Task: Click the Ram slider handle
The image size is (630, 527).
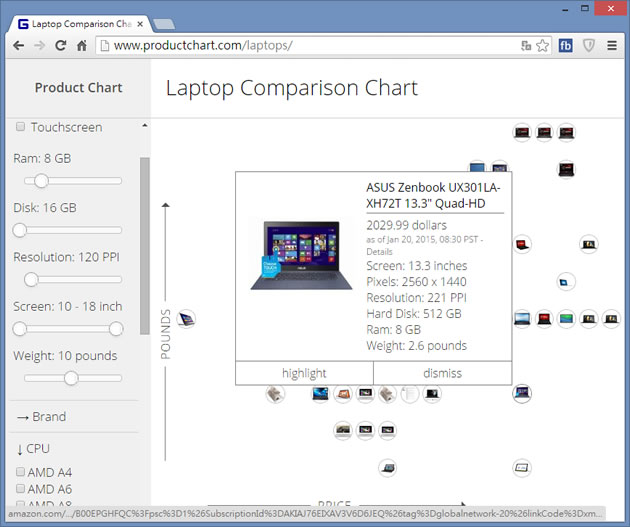Action: click(41, 181)
